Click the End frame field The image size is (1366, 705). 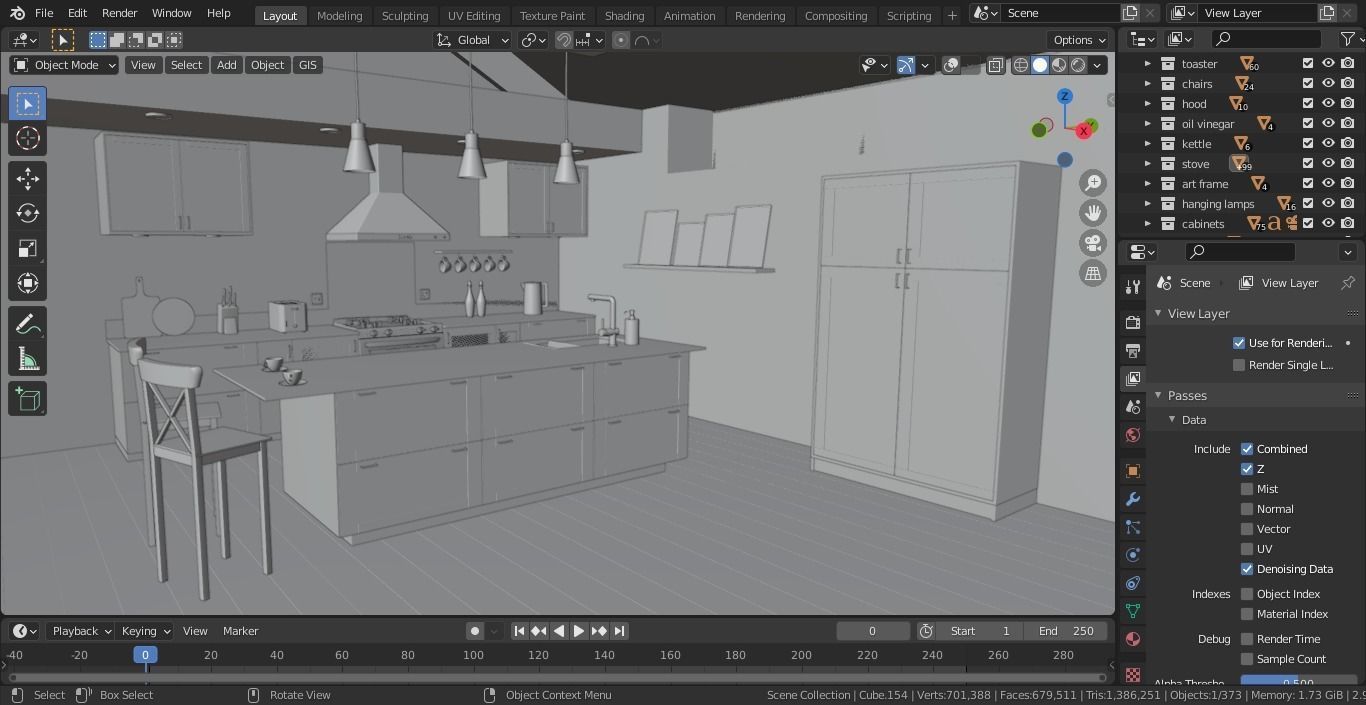(1065, 631)
